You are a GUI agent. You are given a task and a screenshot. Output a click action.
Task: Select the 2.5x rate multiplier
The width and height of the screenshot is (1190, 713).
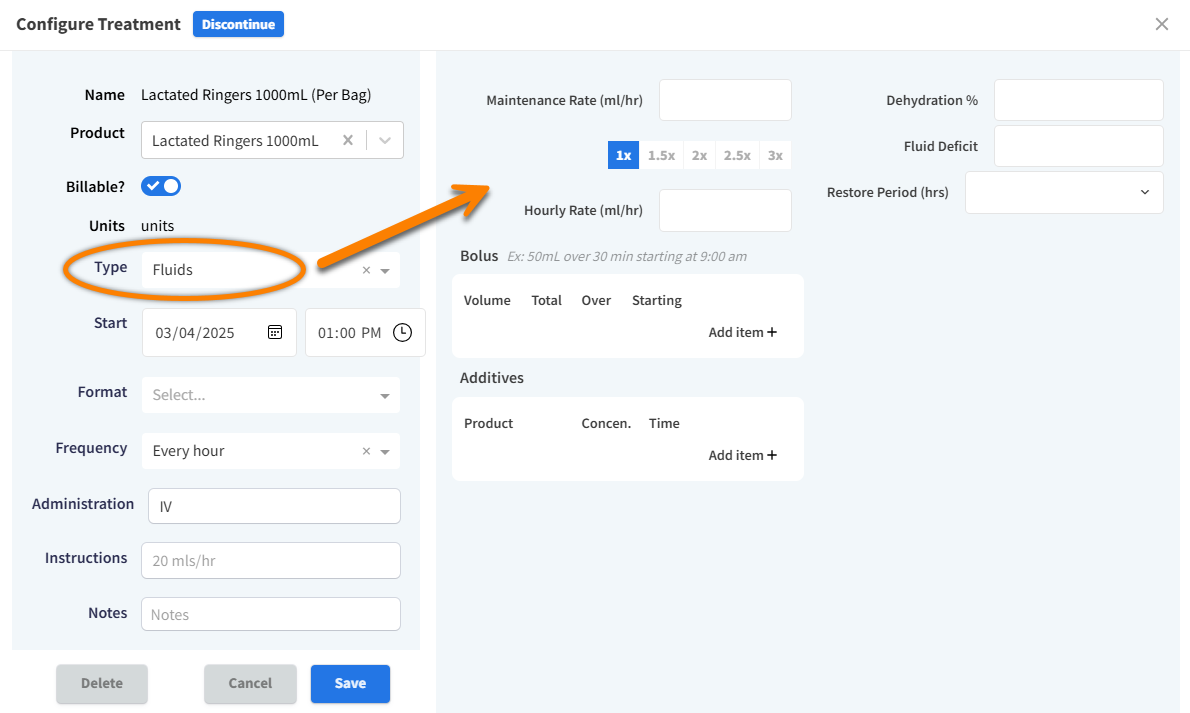(737, 155)
